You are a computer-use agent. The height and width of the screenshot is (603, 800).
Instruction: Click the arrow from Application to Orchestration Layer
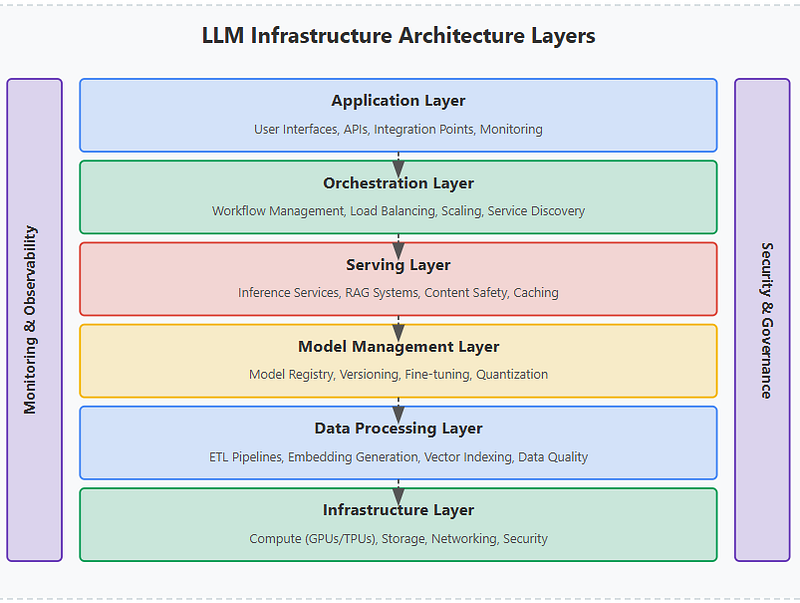(398, 158)
